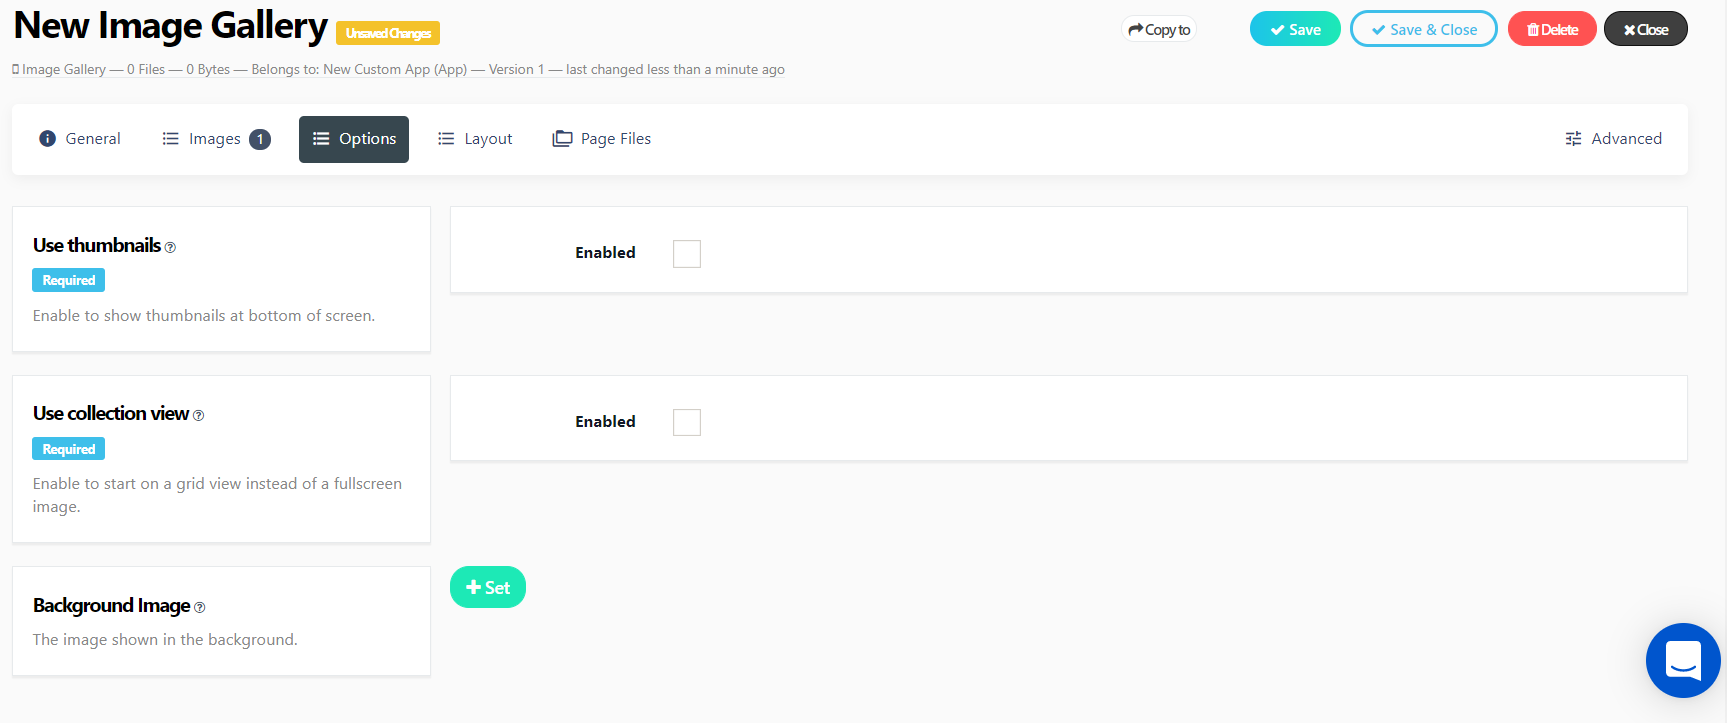Enable the Use collection view checkbox

tap(687, 422)
